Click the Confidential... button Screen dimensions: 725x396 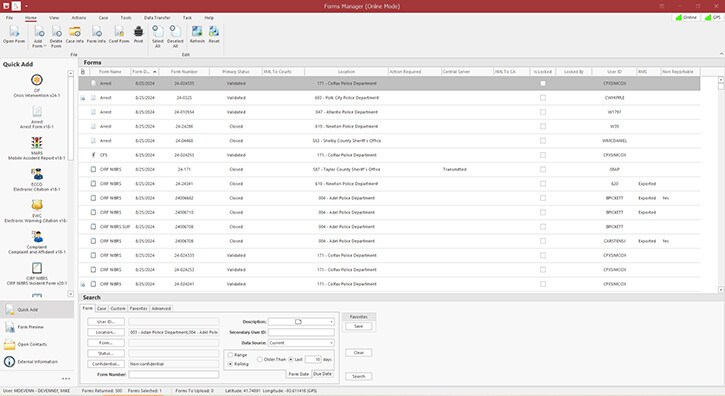click(106, 364)
